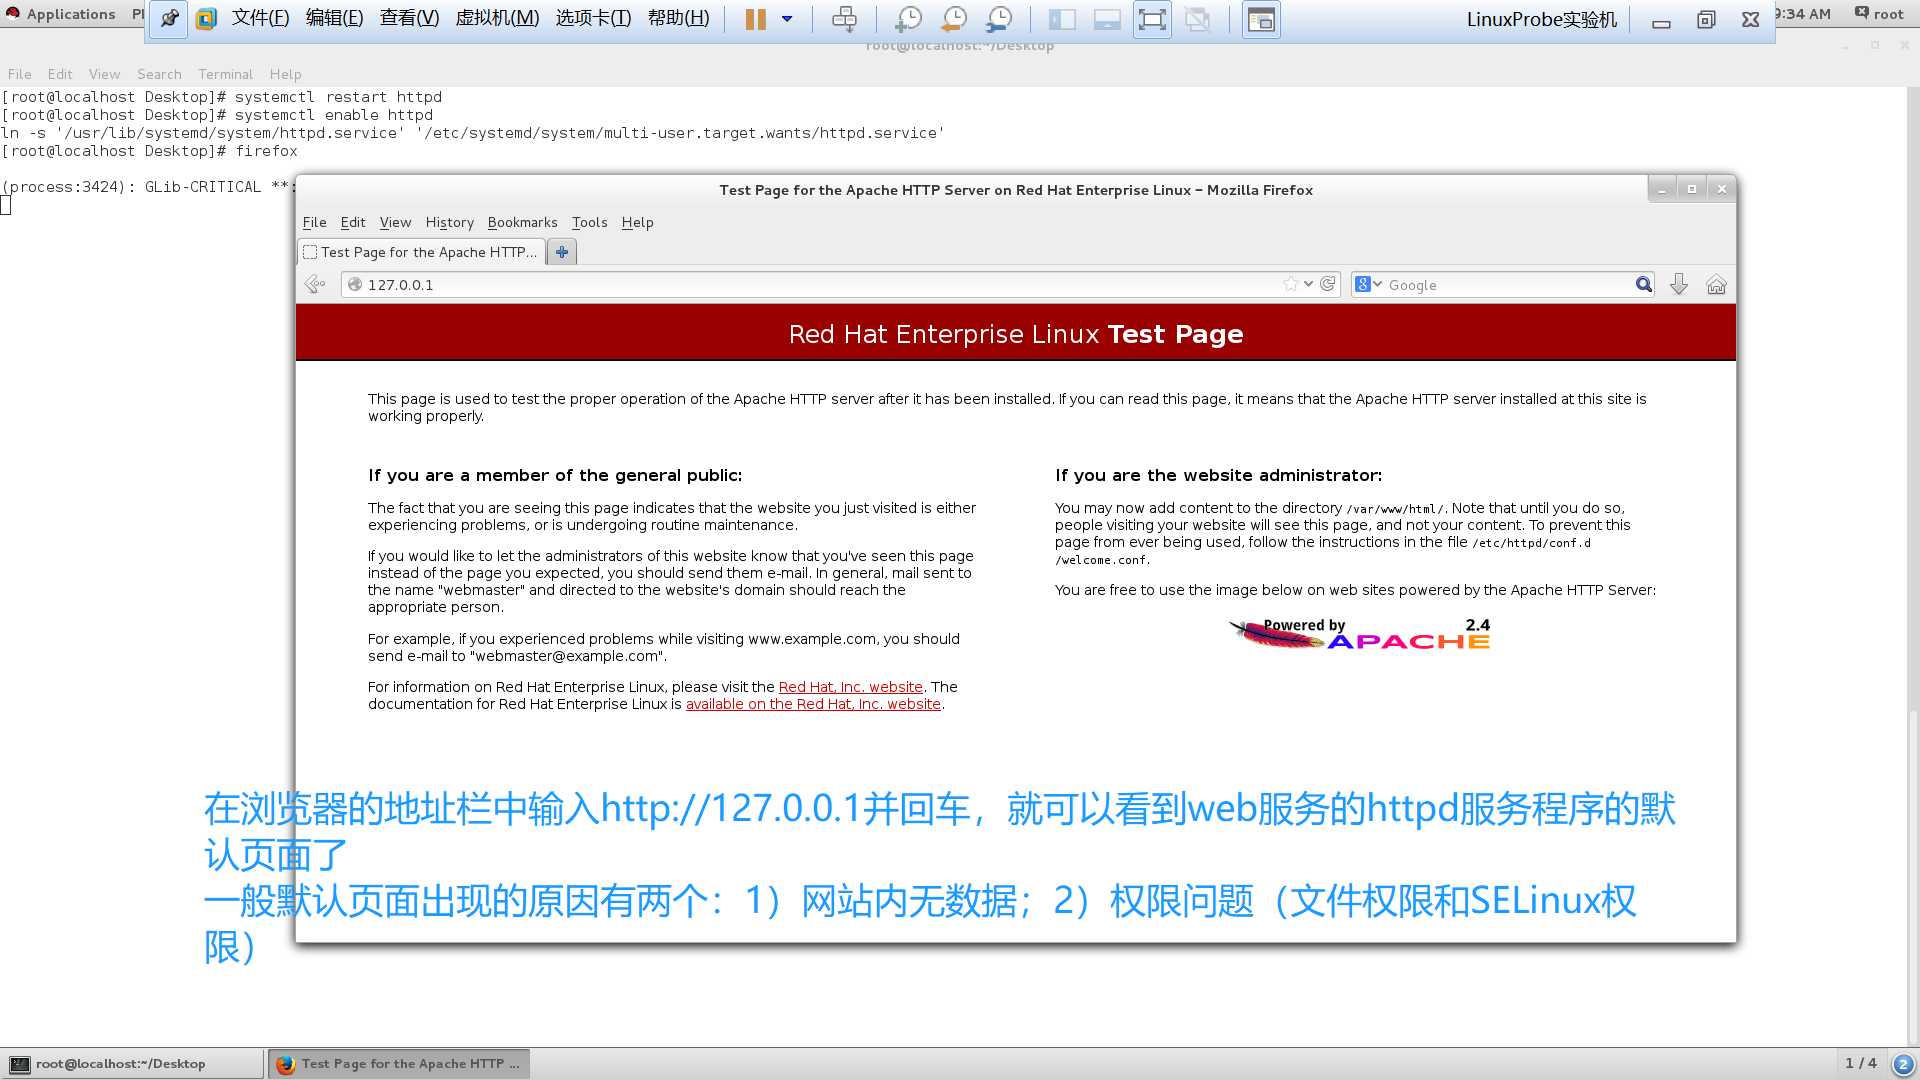This screenshot has height=1080, width=1920.
Task: Click the VMware full screen toggle icon
Action: click(1150, 18)
